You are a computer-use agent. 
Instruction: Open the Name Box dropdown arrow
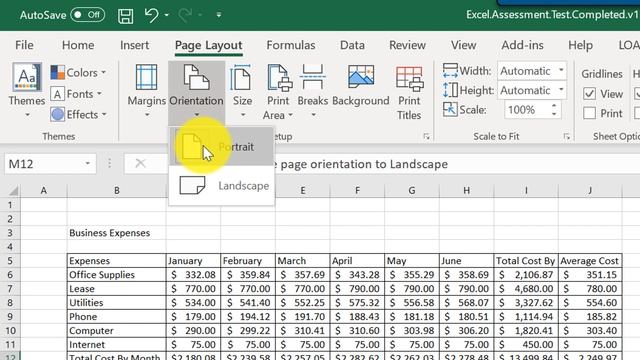(x=87, y=164)
